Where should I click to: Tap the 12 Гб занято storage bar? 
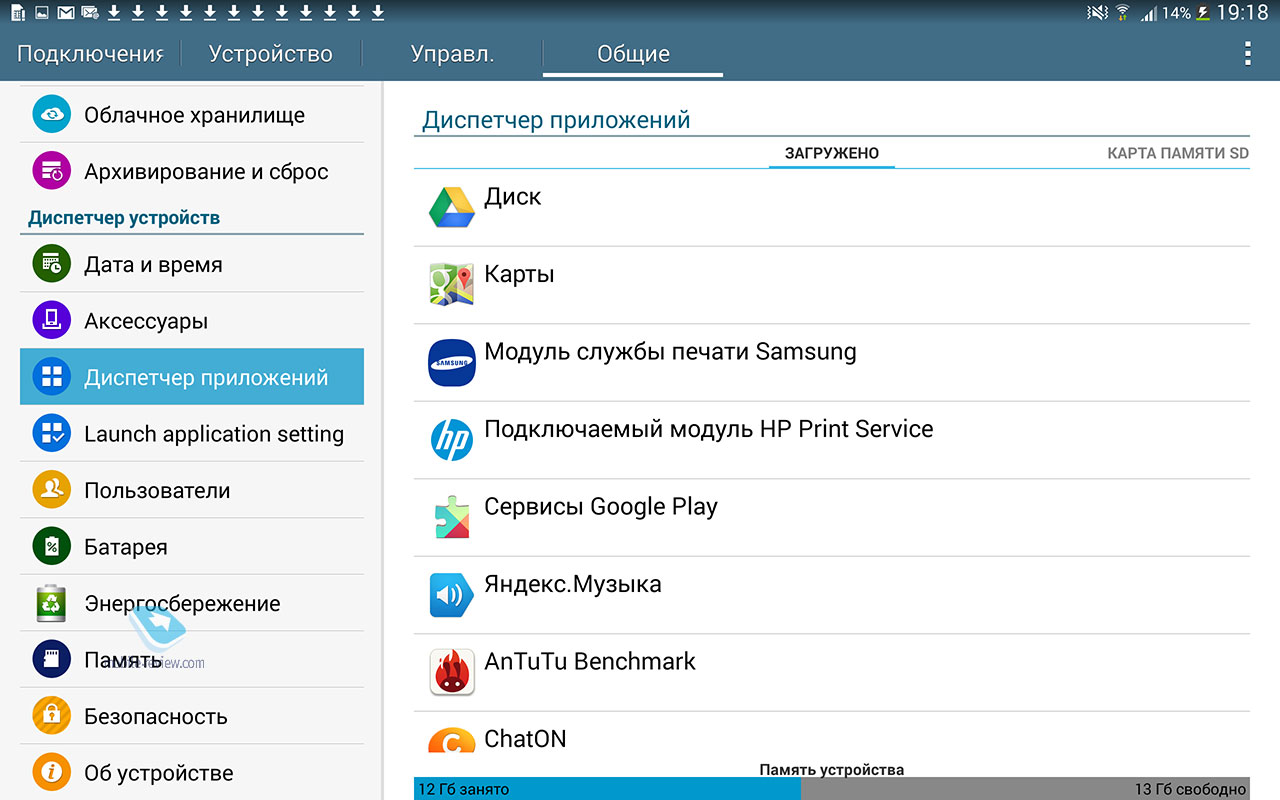(x=607, y=789)
